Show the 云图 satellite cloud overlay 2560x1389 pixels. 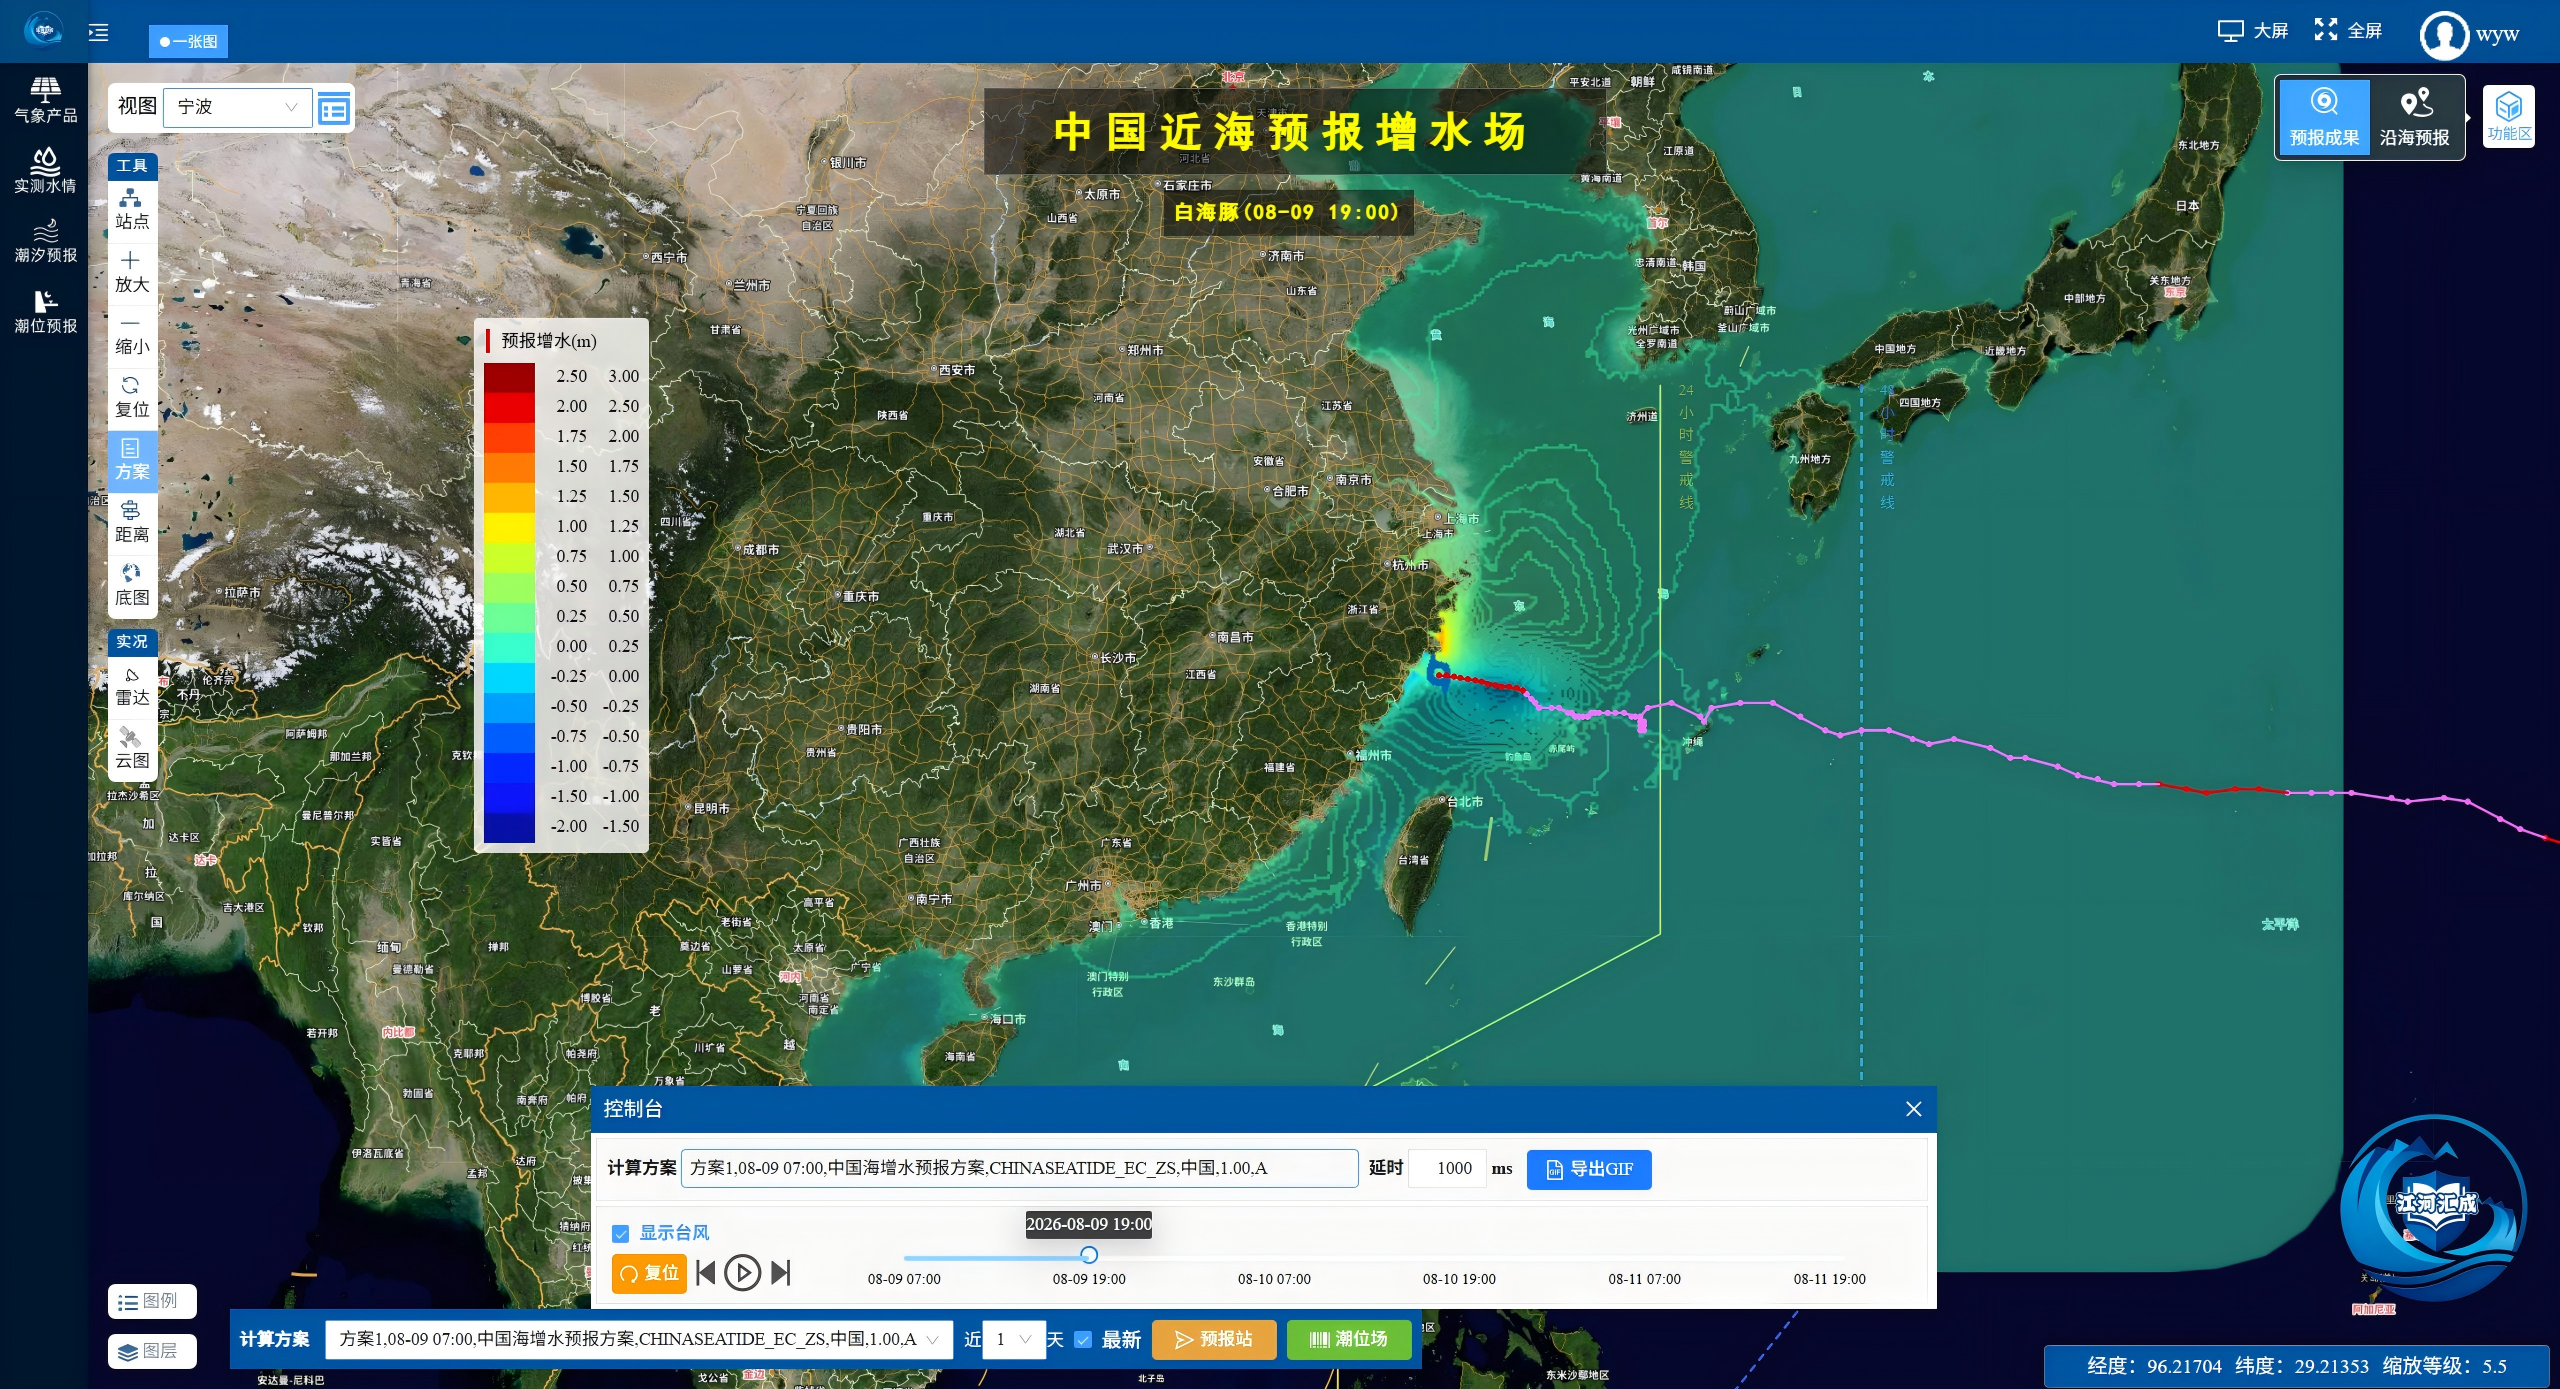point(132,749)
